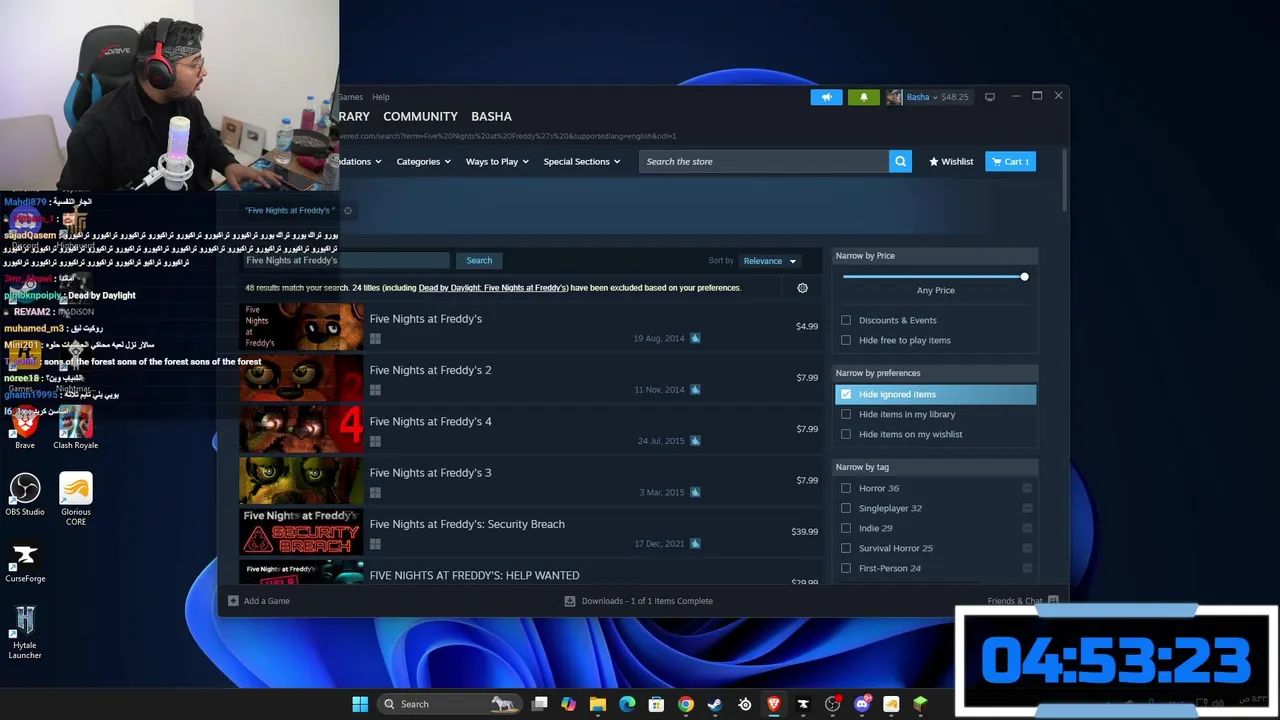The height and width of the screenshot is (720, 1280).
Task: Click in the store search field
Action: (763, 161)
